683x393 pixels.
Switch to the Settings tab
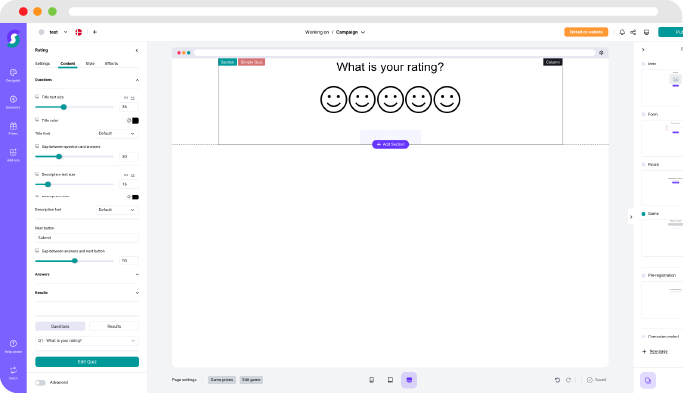tap(43, 64)
